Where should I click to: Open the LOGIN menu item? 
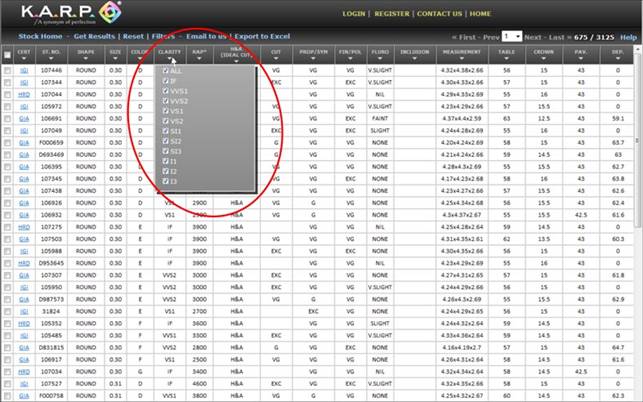point(353,14)
